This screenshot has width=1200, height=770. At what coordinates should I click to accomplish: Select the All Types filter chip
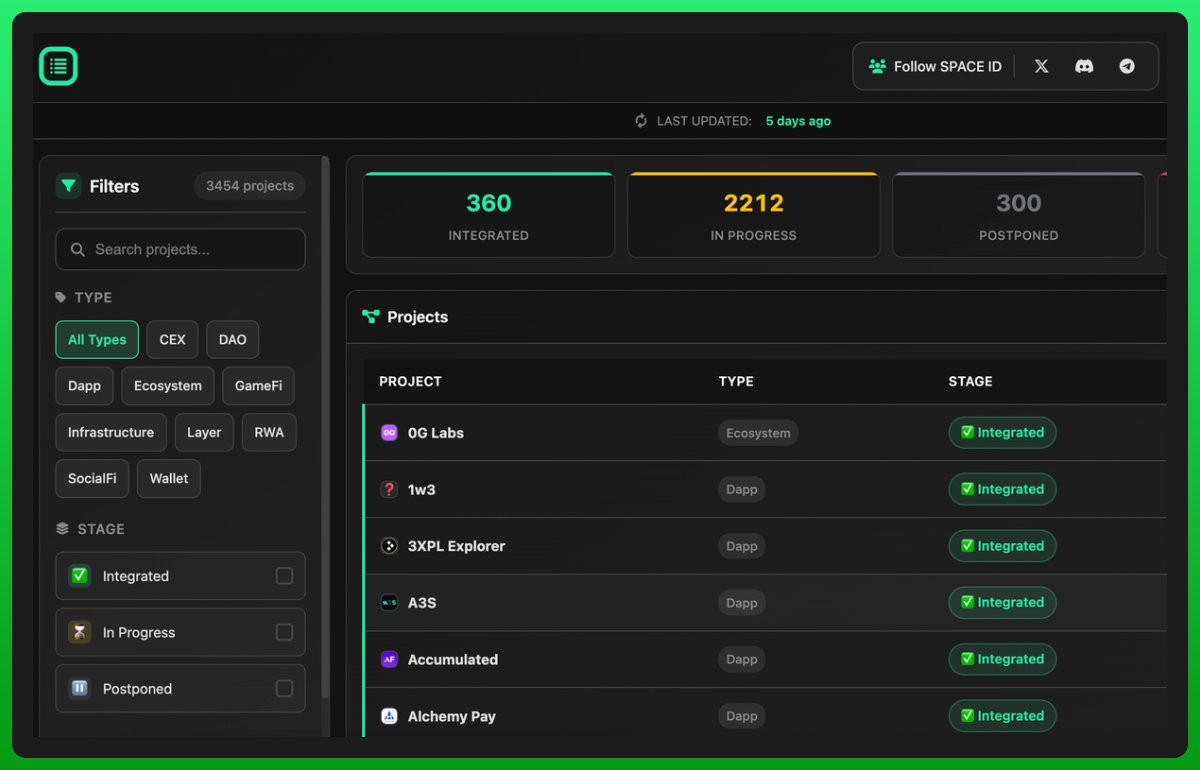click(x=97, y=339)
